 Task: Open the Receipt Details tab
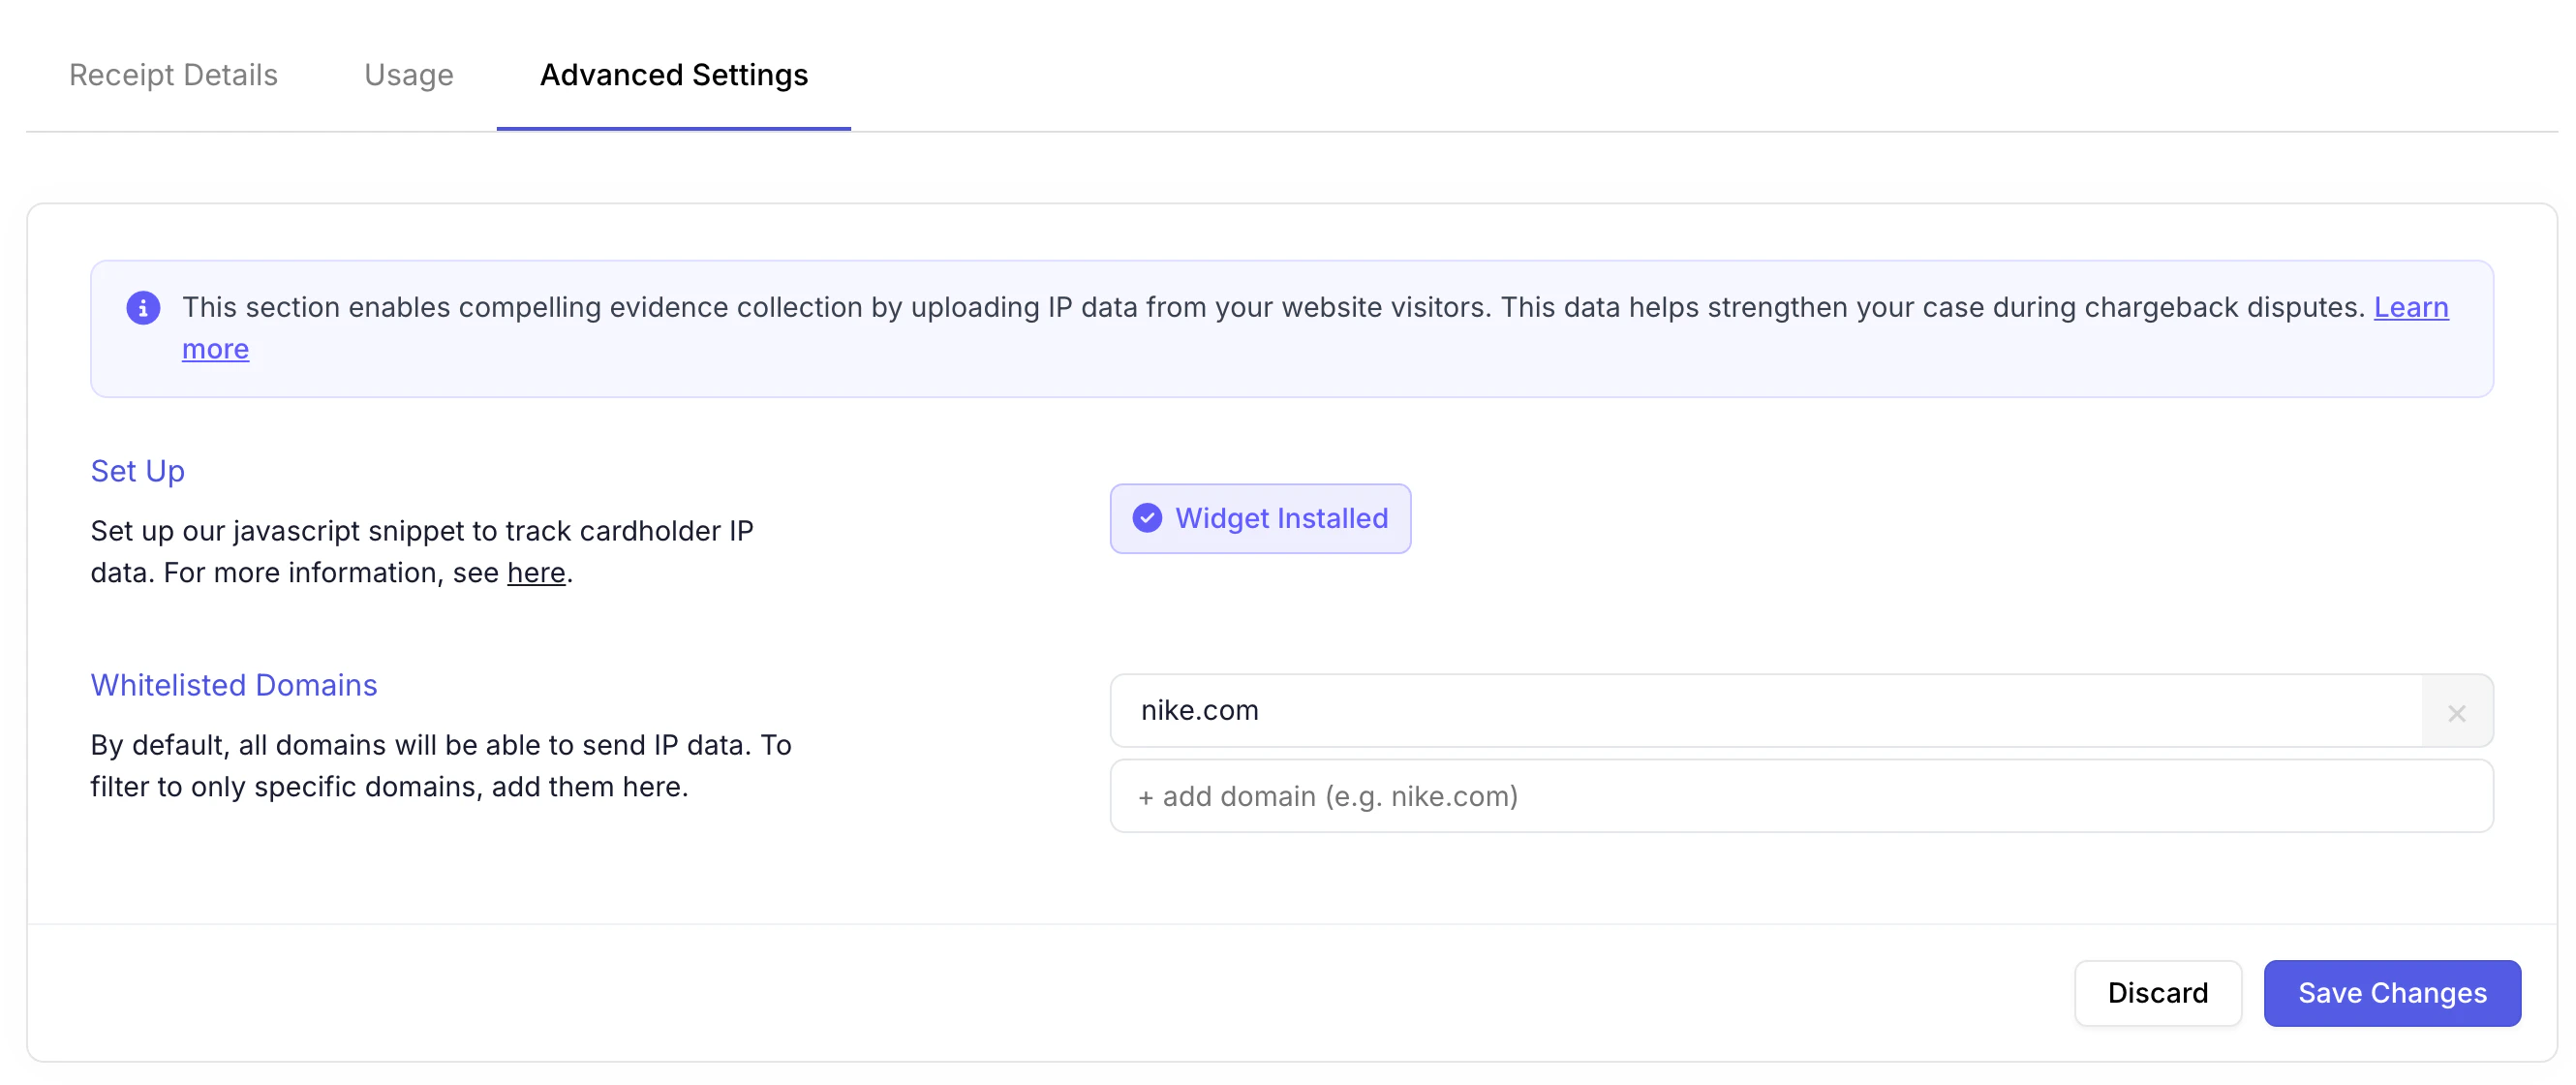pos(173,75)
